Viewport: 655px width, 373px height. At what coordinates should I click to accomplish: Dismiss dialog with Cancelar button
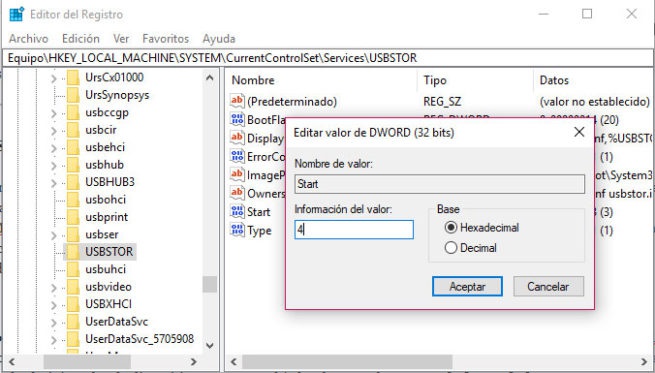[548, 287]
